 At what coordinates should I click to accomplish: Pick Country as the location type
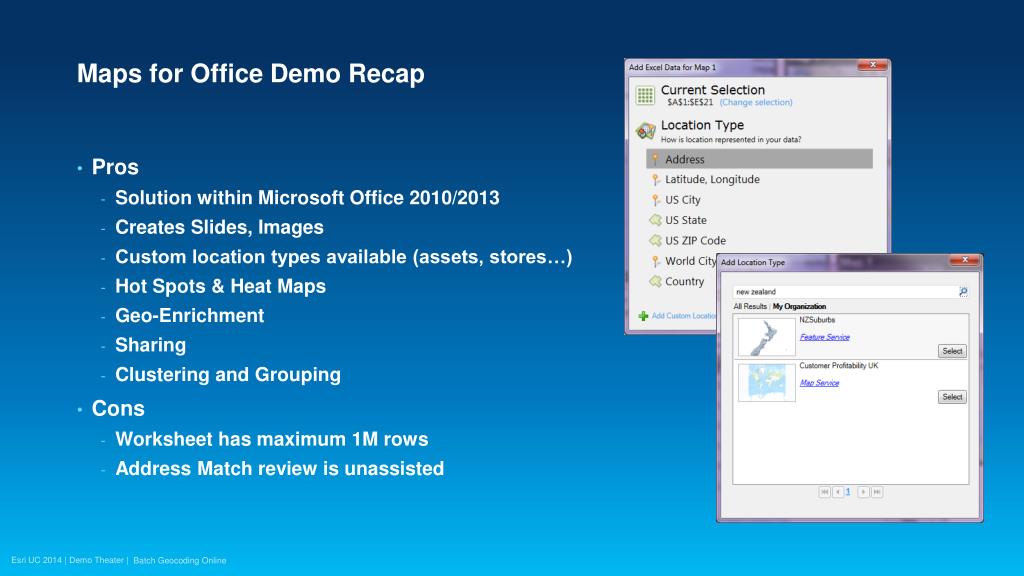(x=684, y=281)
